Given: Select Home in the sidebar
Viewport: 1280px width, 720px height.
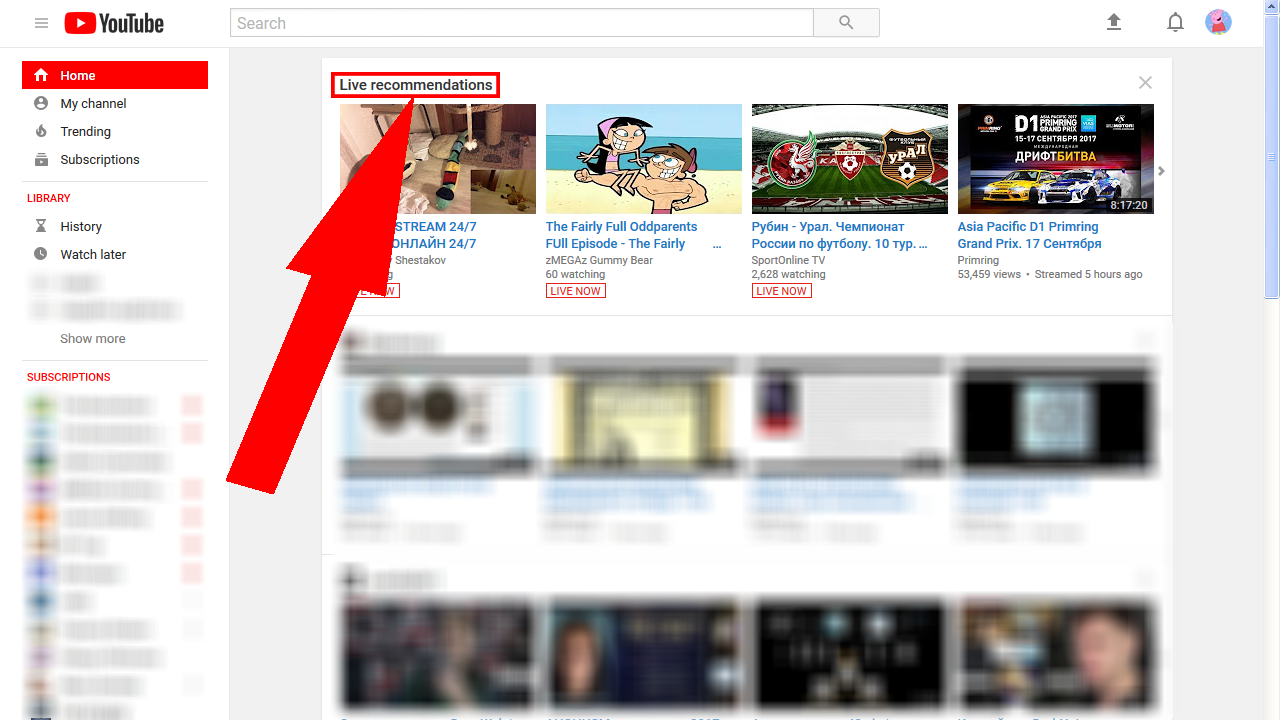Looking at the screenshot, I should coord(115,75).
